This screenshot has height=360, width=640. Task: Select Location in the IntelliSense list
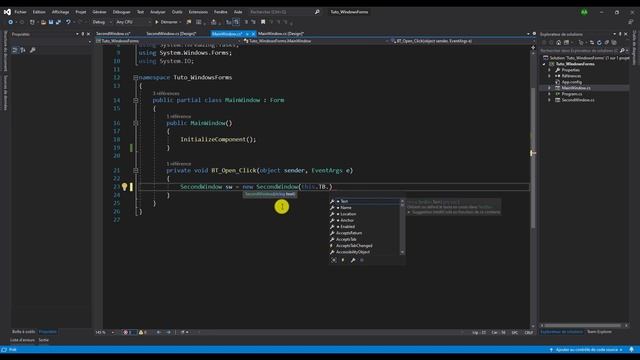364,214
